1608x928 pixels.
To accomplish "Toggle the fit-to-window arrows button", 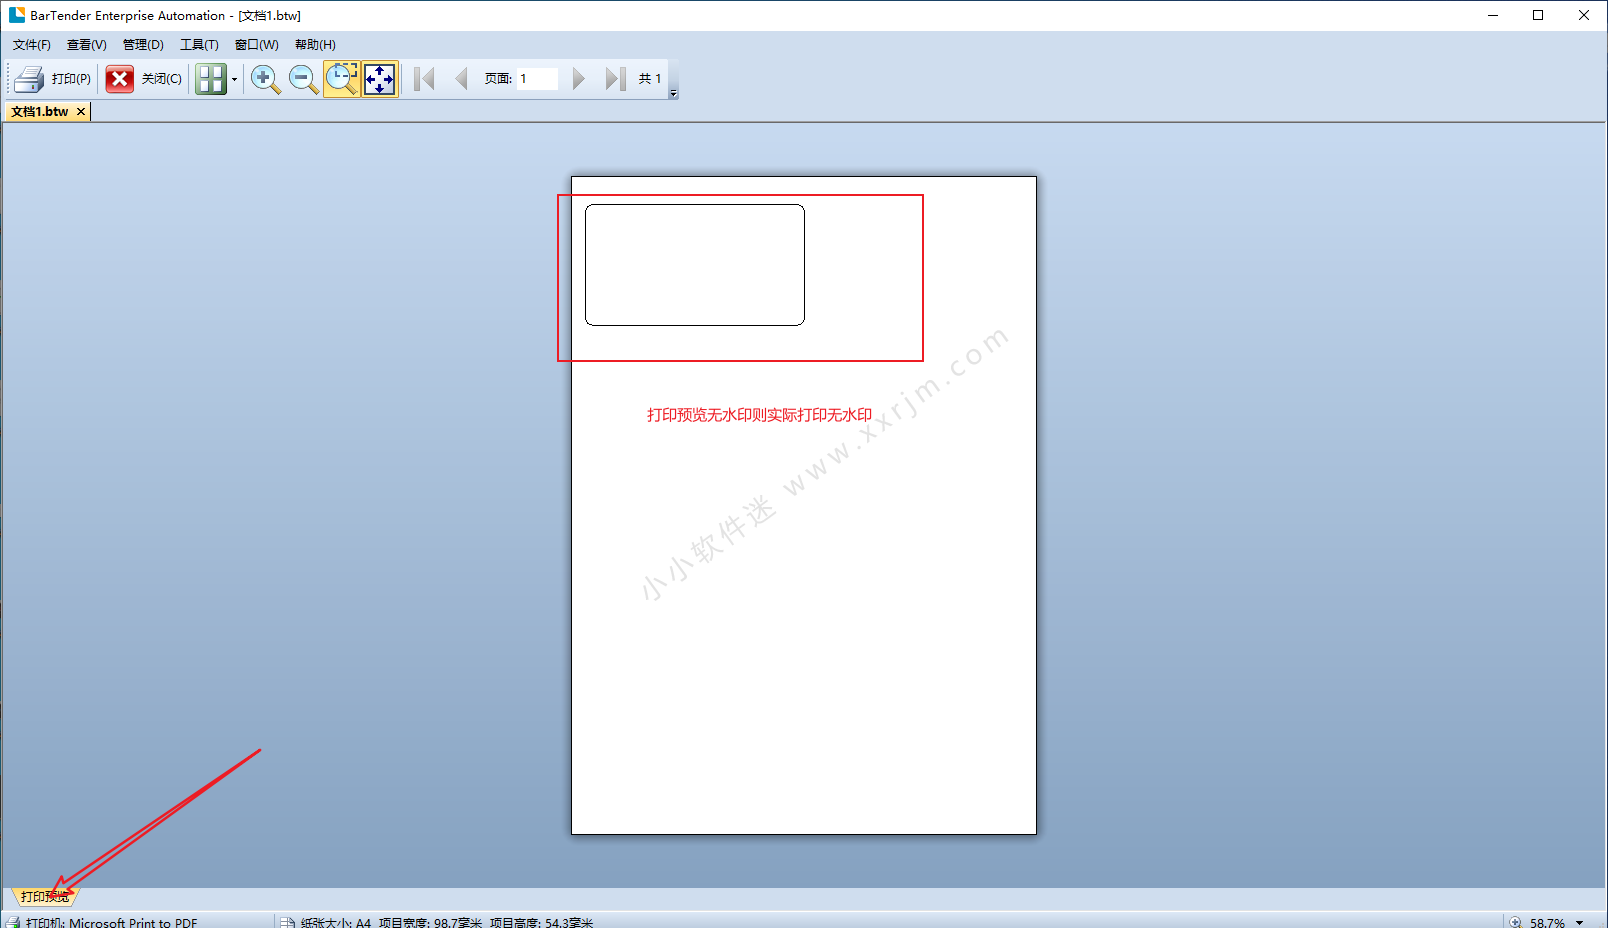I will (380, 79).
